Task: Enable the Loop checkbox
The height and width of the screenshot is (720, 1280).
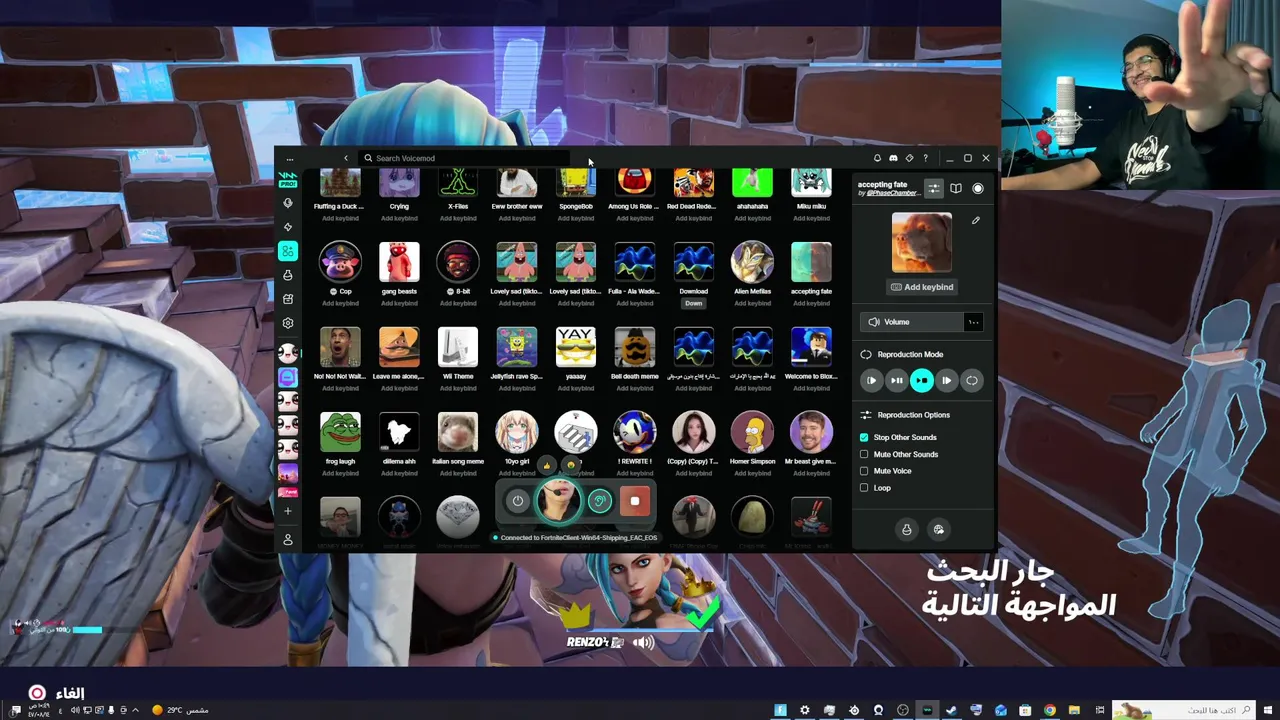Action: click(864, 488)
